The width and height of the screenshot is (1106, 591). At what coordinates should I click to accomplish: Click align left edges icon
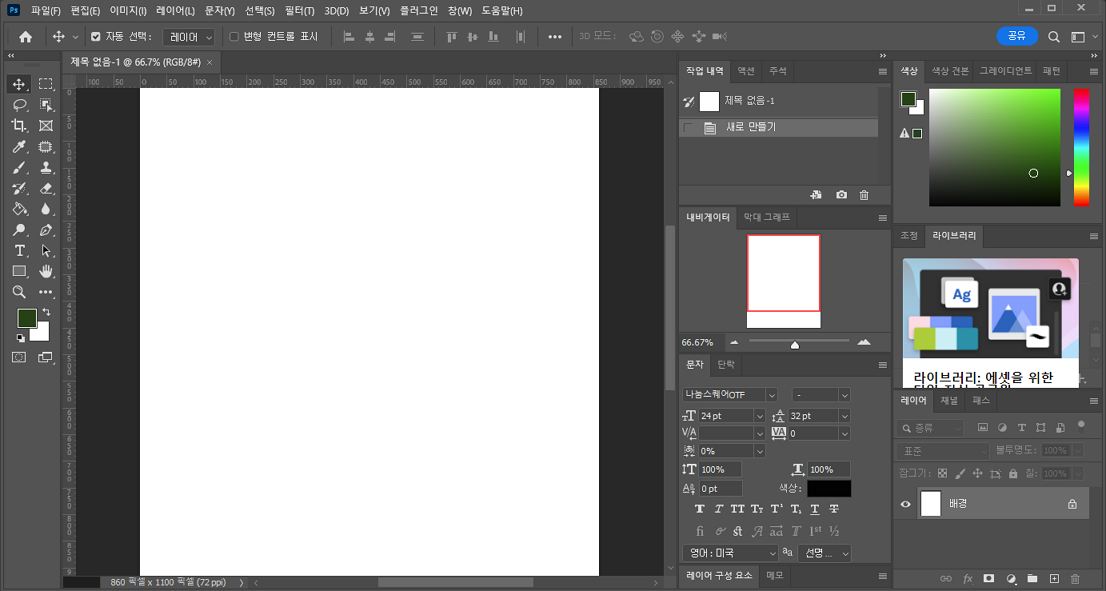[348, 37]
